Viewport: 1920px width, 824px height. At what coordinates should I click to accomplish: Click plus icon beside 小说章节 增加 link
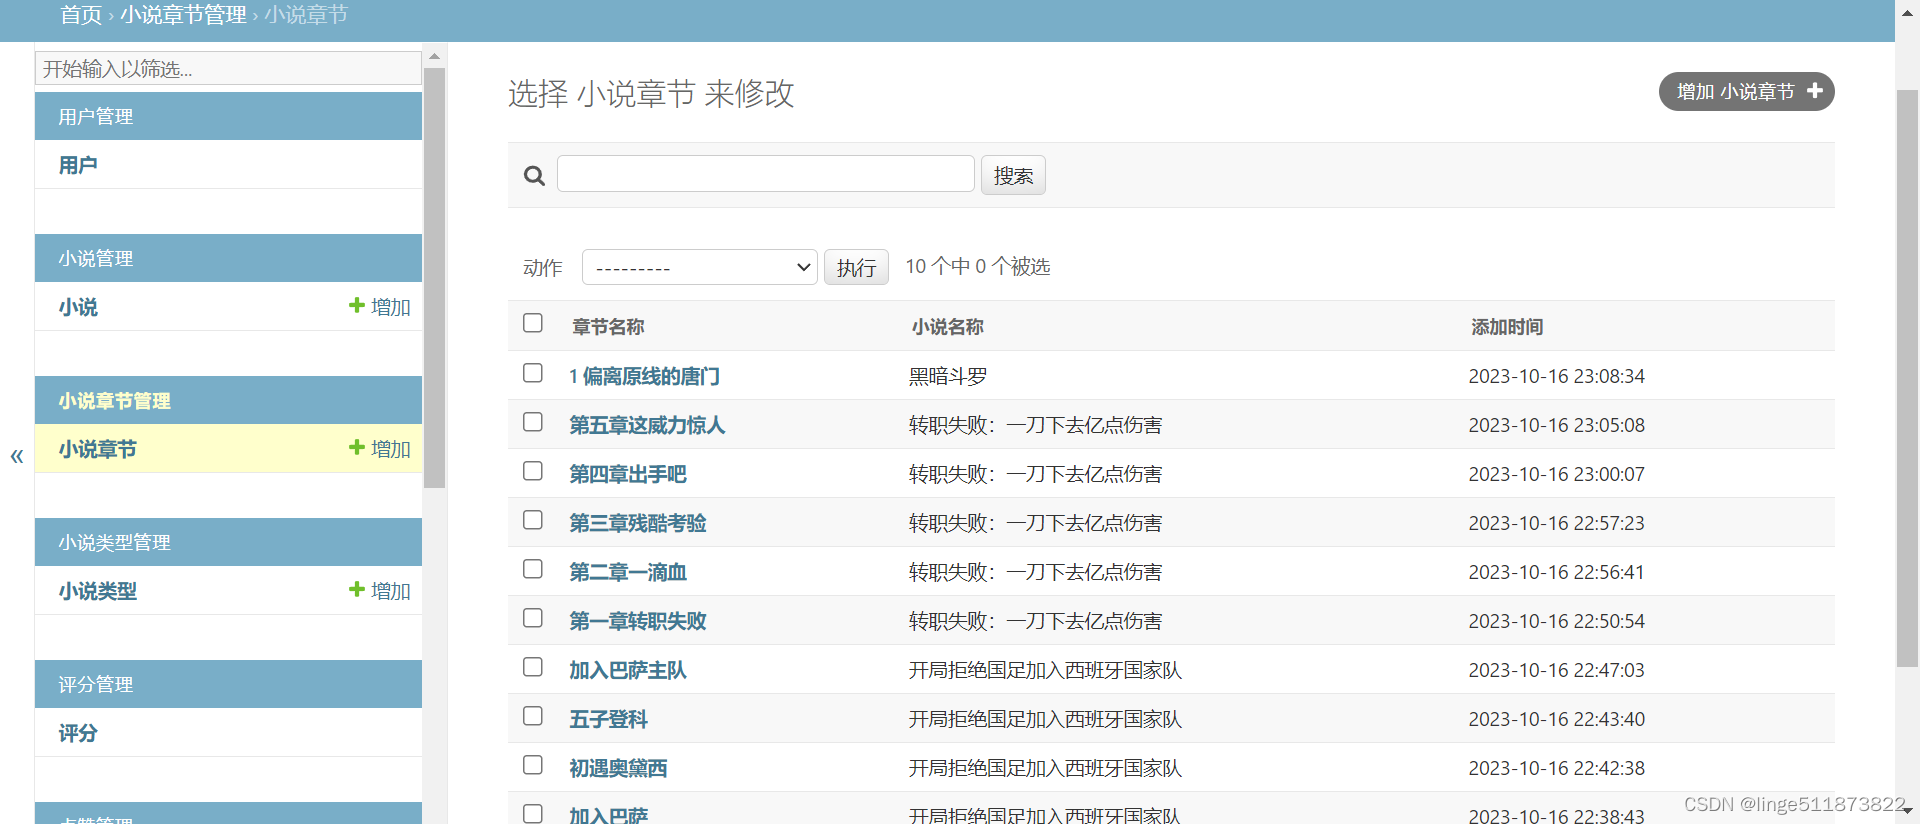356,447
